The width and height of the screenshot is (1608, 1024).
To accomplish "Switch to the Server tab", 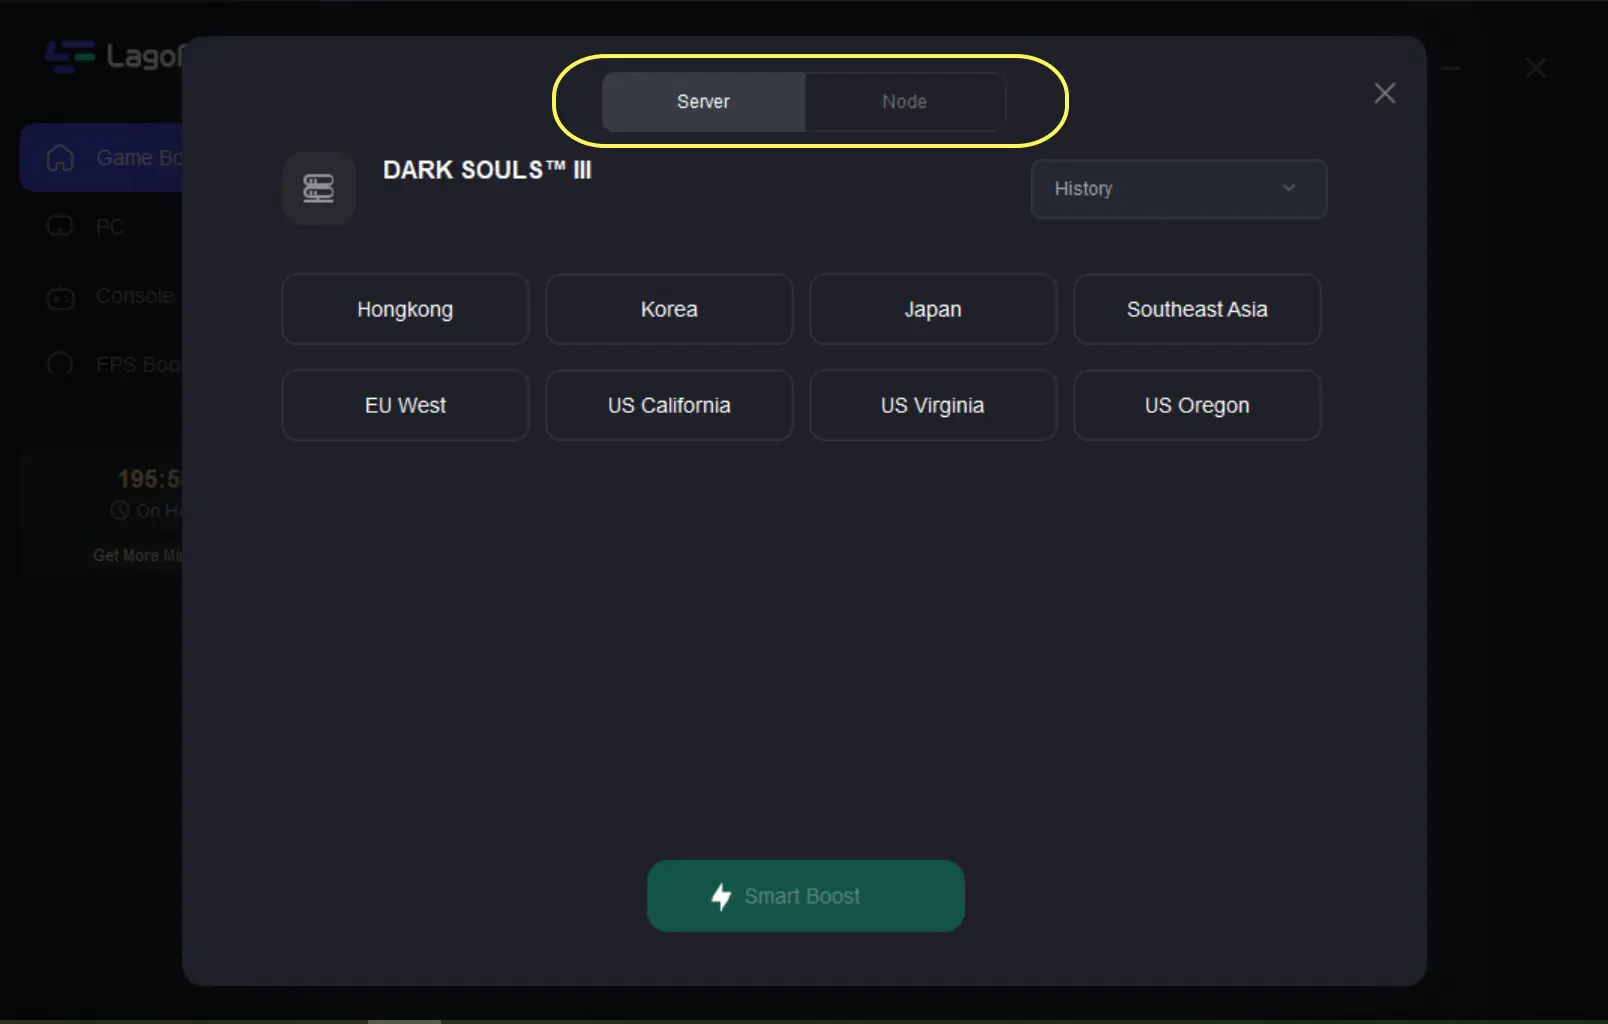I will (703, 102).
